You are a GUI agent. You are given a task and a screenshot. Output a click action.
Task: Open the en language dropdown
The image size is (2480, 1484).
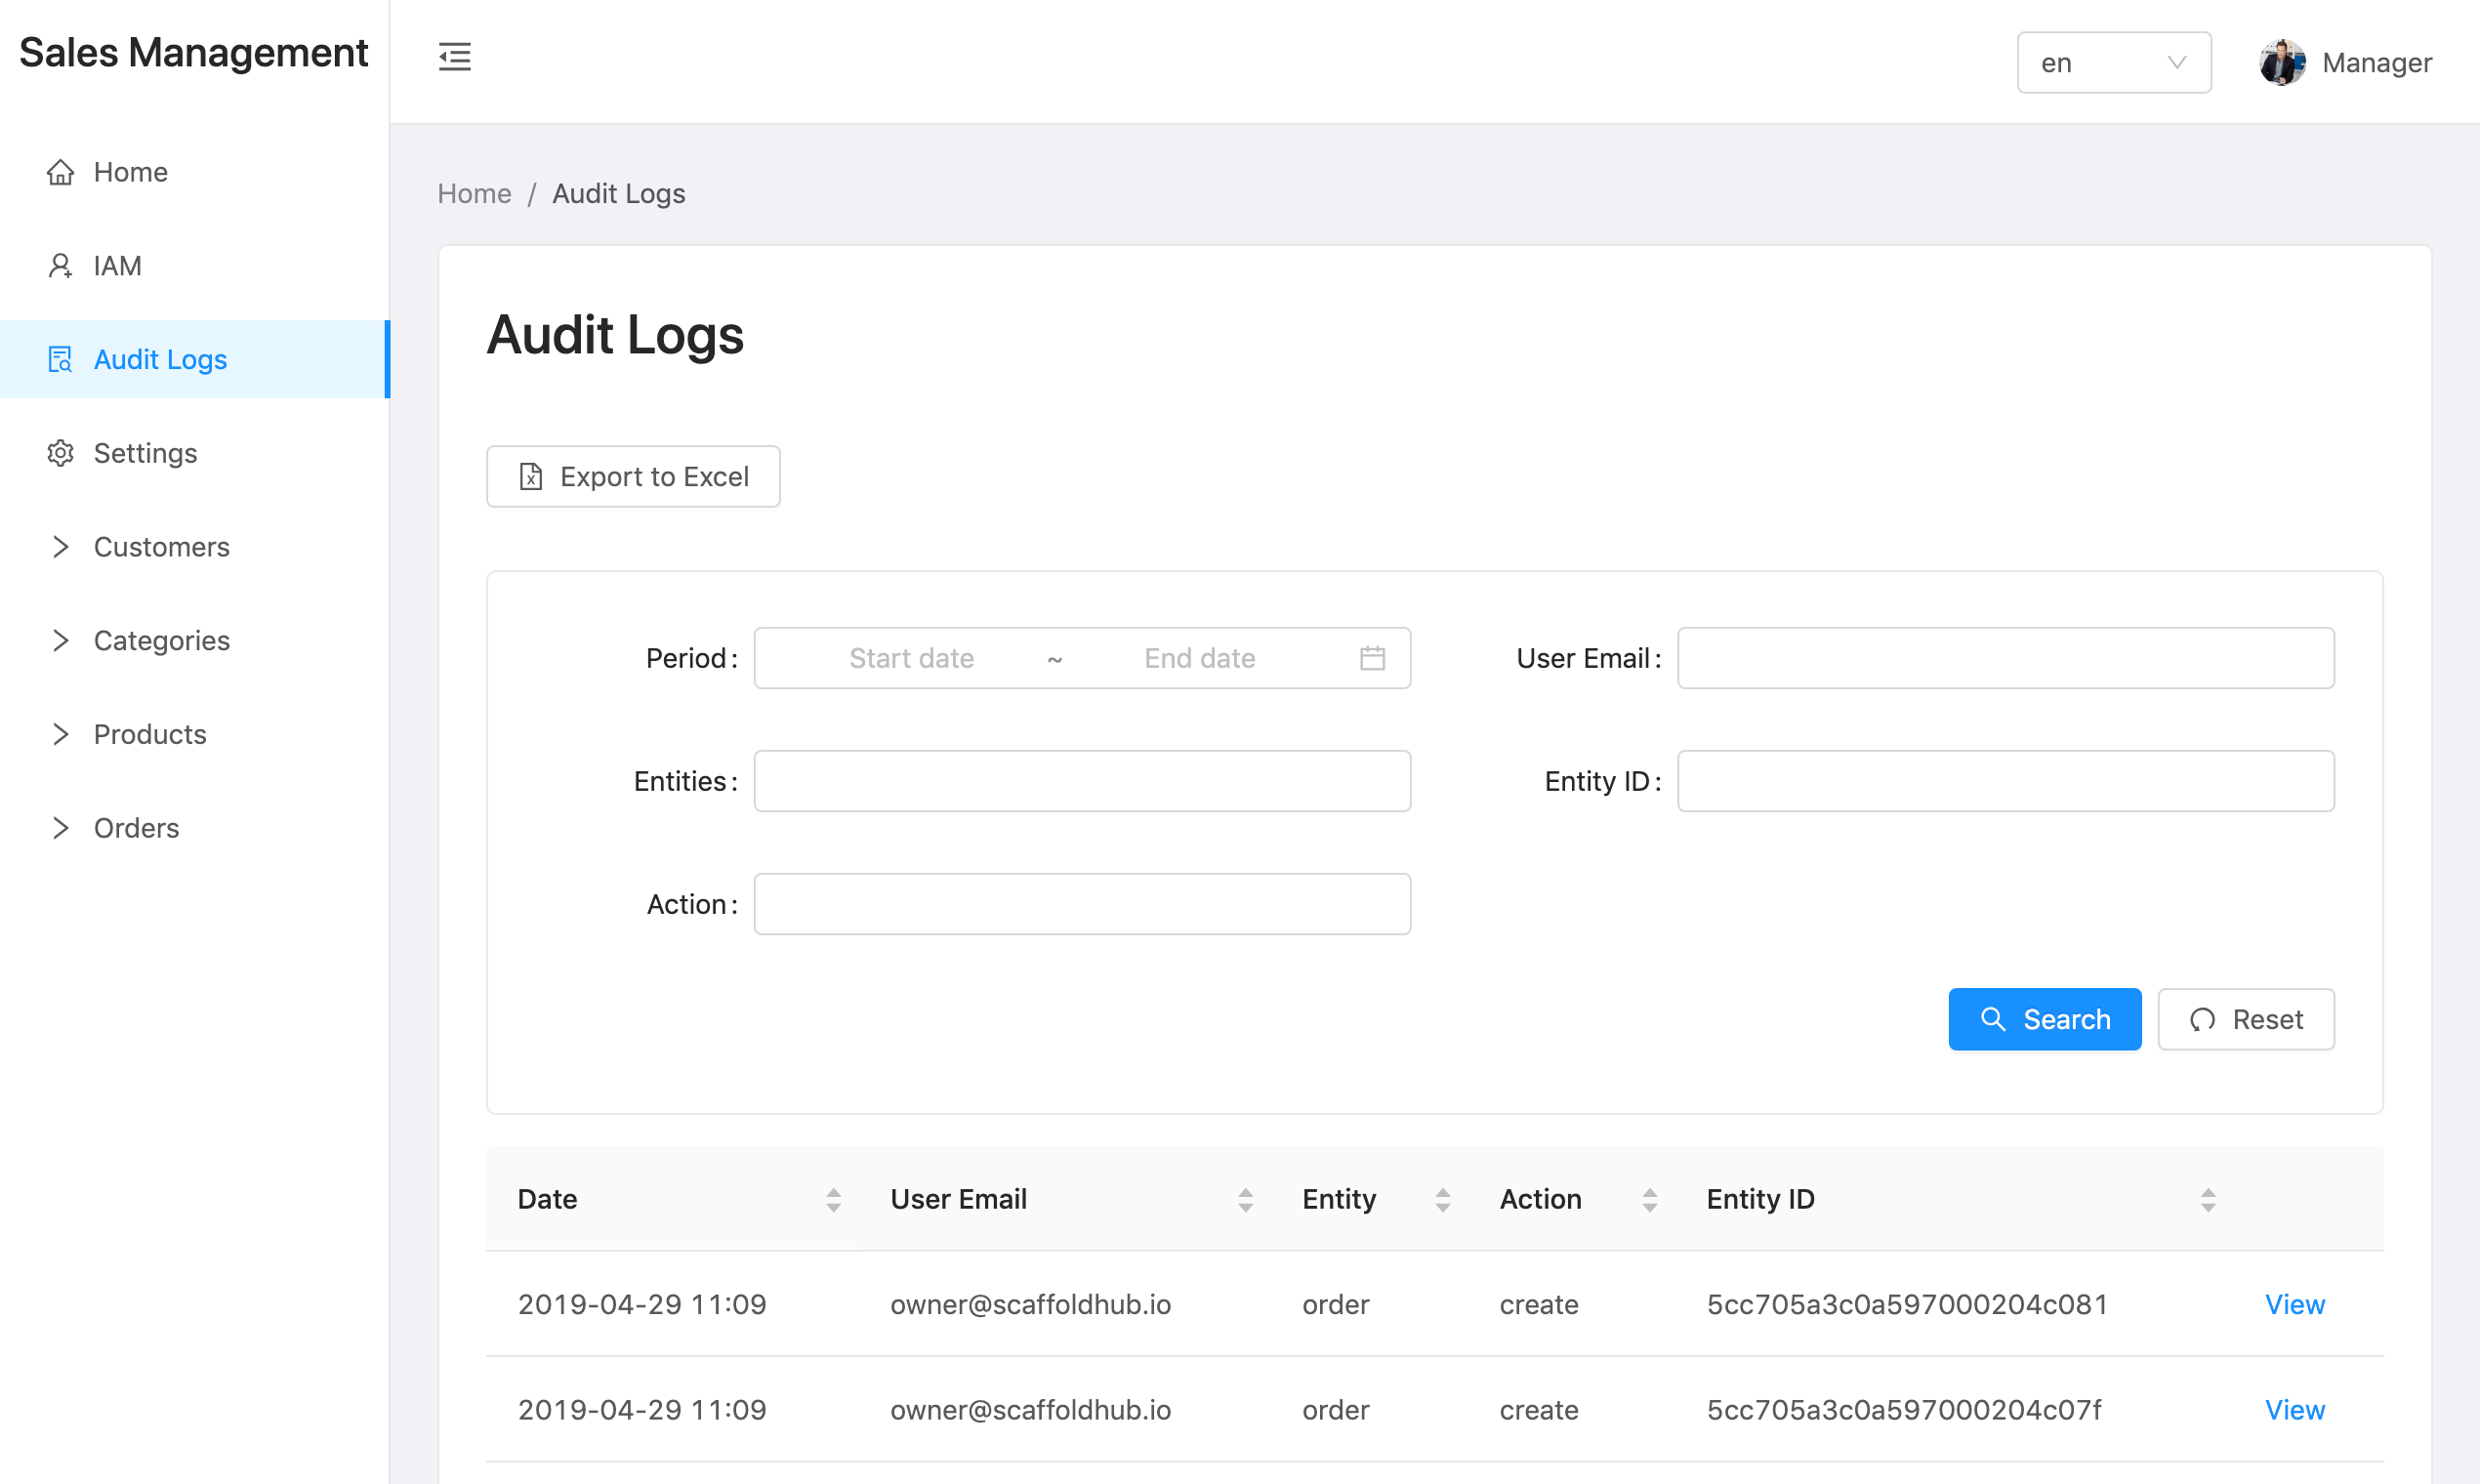[2113, 63]
